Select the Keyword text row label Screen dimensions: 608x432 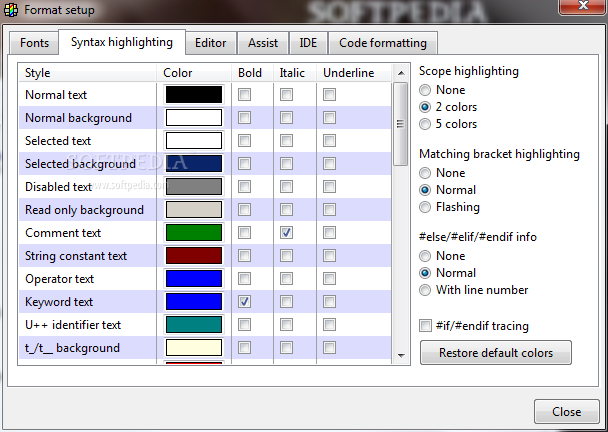59,302
